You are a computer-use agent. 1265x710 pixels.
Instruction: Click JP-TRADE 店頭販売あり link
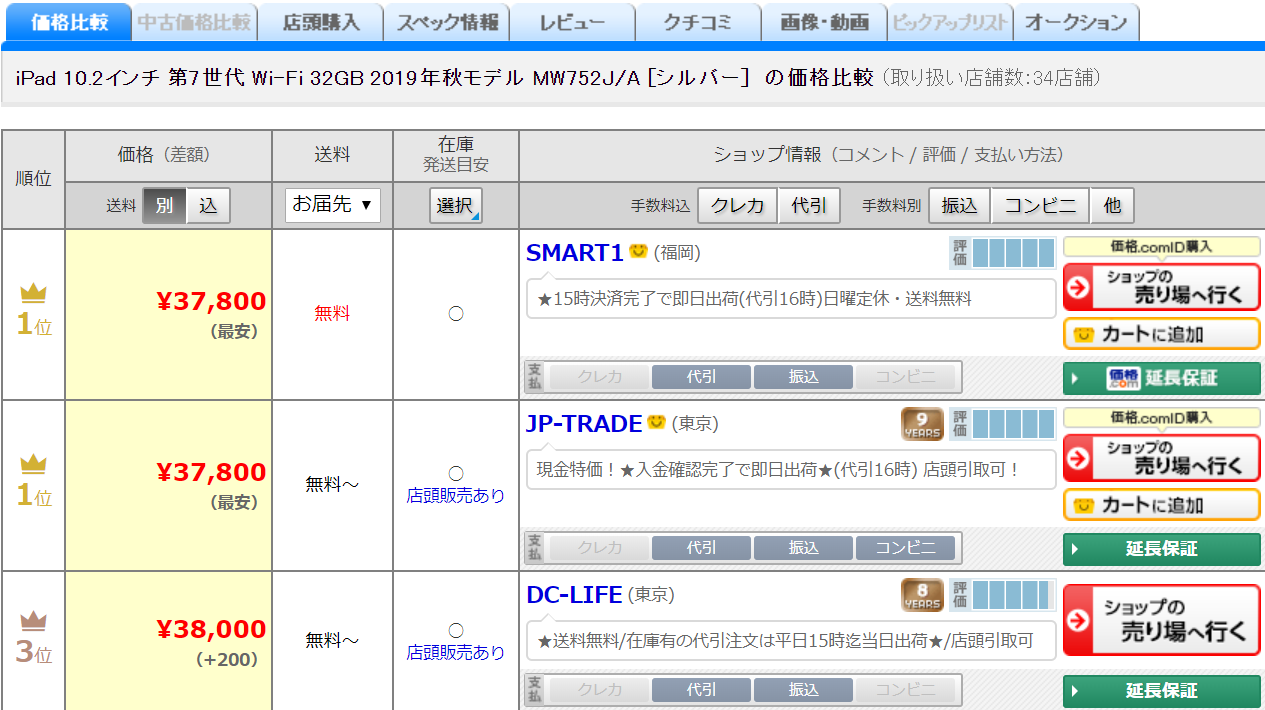click(x=456, y=495)
